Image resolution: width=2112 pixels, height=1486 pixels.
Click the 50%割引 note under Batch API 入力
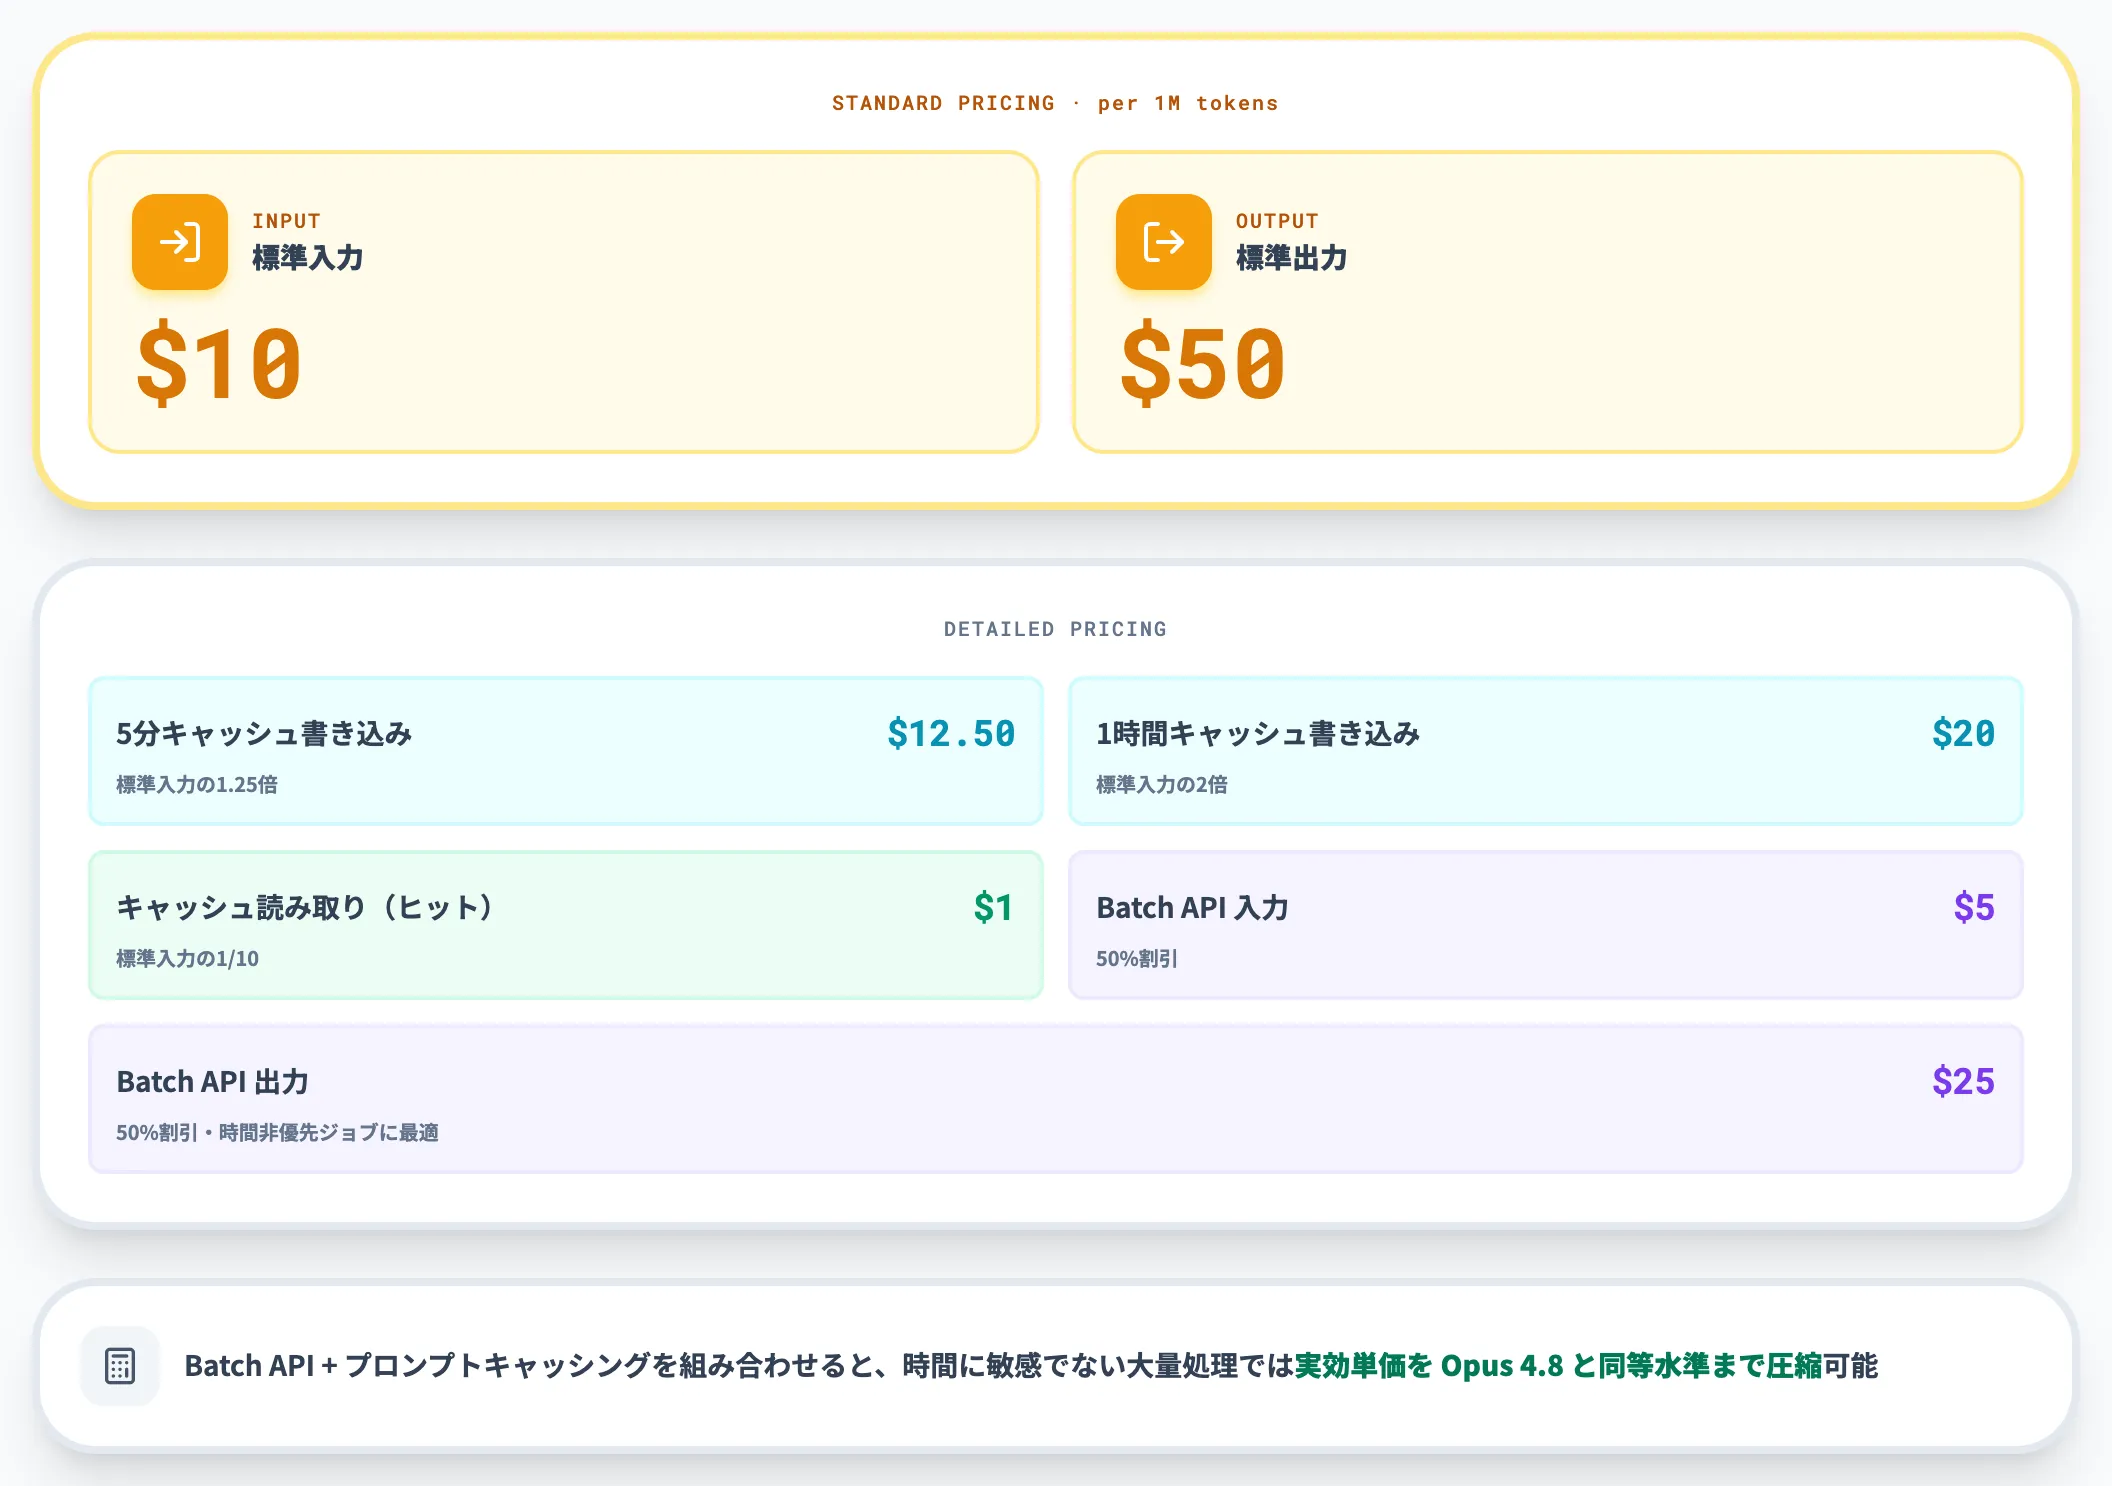pyautogui.click(x=1137, y=959)
